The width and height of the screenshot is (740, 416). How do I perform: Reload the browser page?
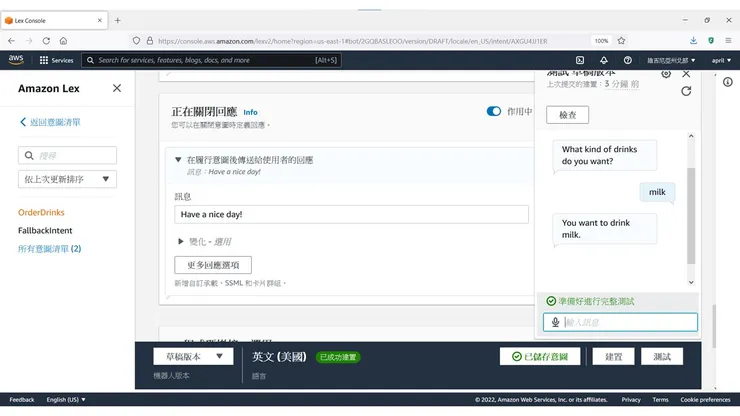46,41
